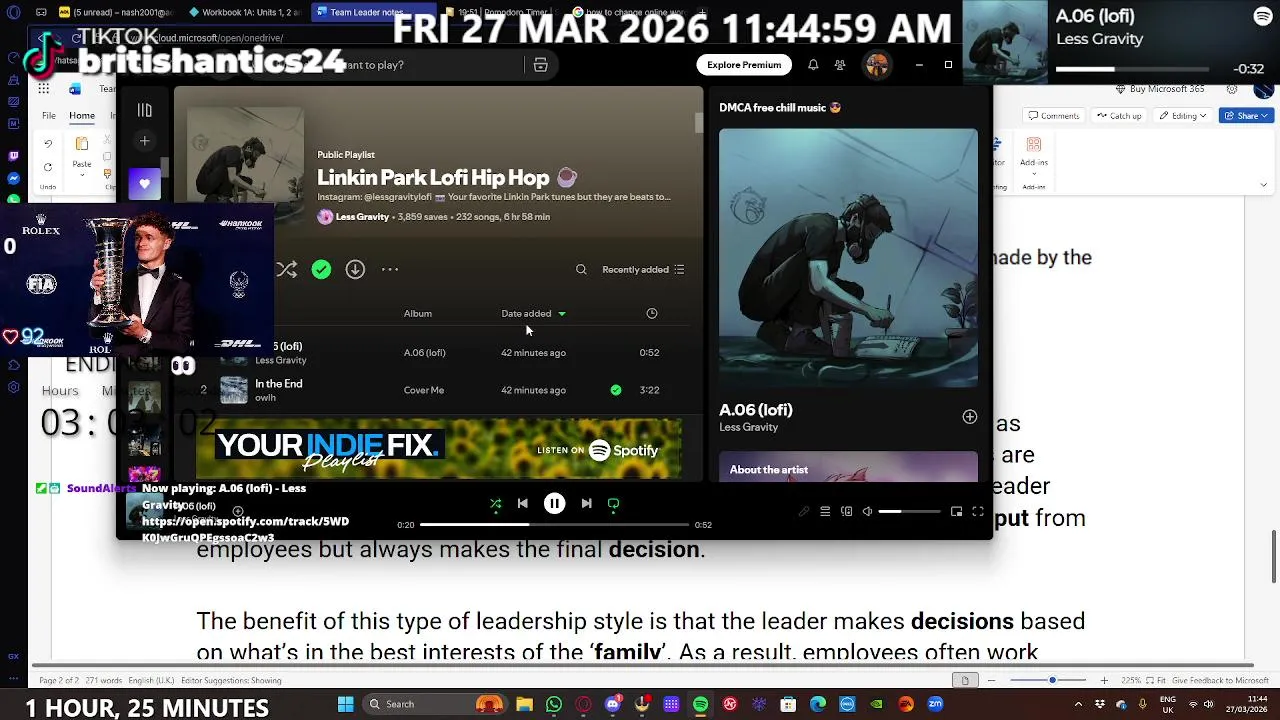Viewport: 1280px width, 720px height.
Task: Add A.06 (lofi) to library from Now Playing panel
Action: pyautogui.click(x=969, y=417)
